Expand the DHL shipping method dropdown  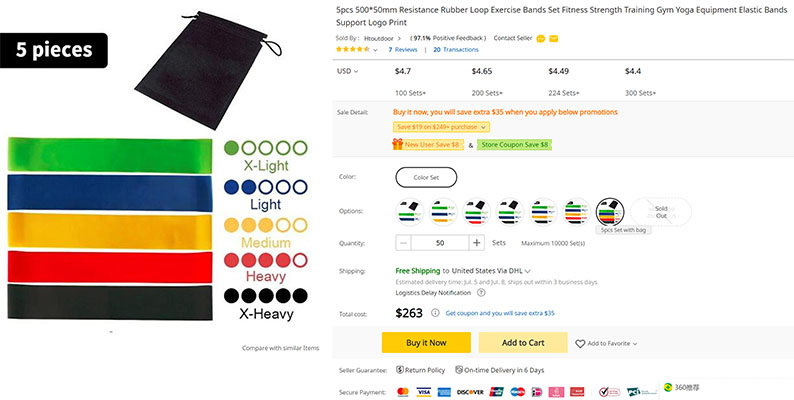[527, 270]
